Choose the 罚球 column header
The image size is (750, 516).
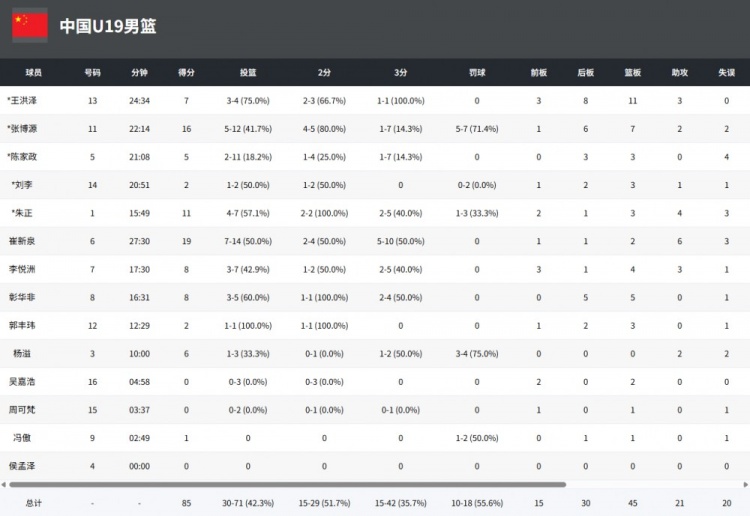[477, 73]
